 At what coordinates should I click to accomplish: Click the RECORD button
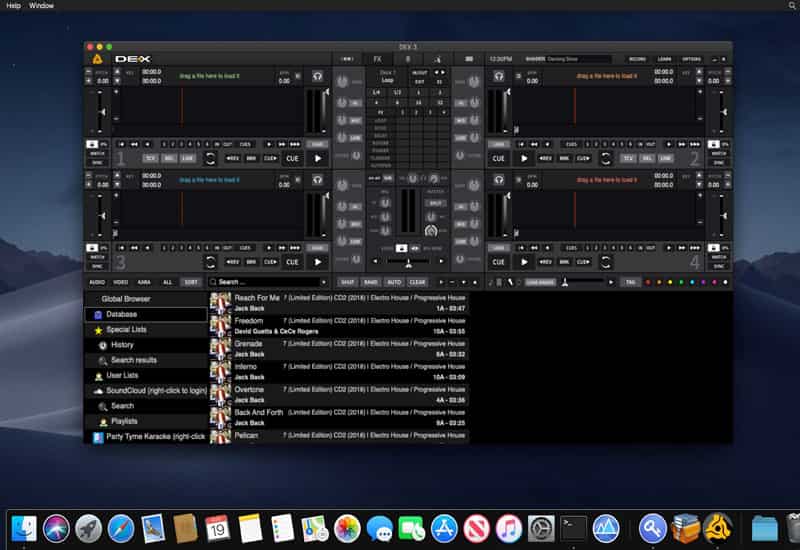(636, 59)
